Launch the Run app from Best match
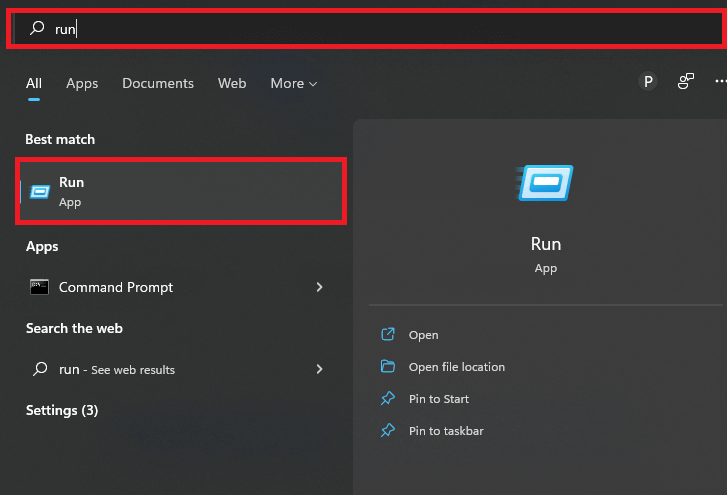Screen dimensions: 727x495 point(180,191)
